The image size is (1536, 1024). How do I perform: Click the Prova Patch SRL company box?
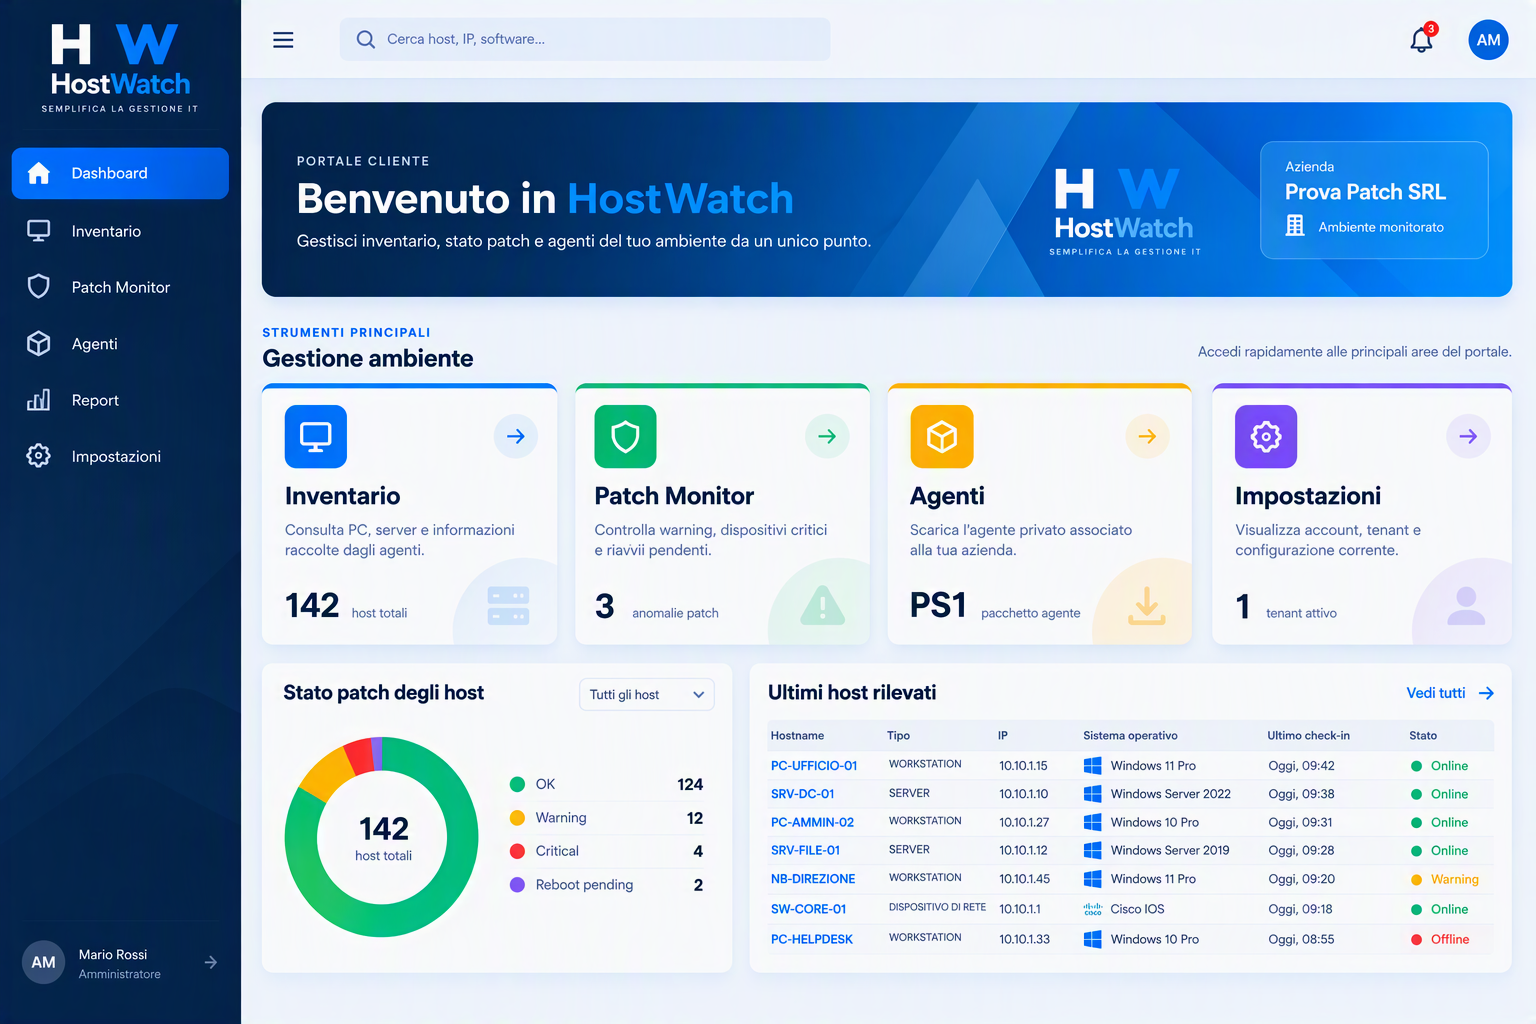click(1374, 200)
